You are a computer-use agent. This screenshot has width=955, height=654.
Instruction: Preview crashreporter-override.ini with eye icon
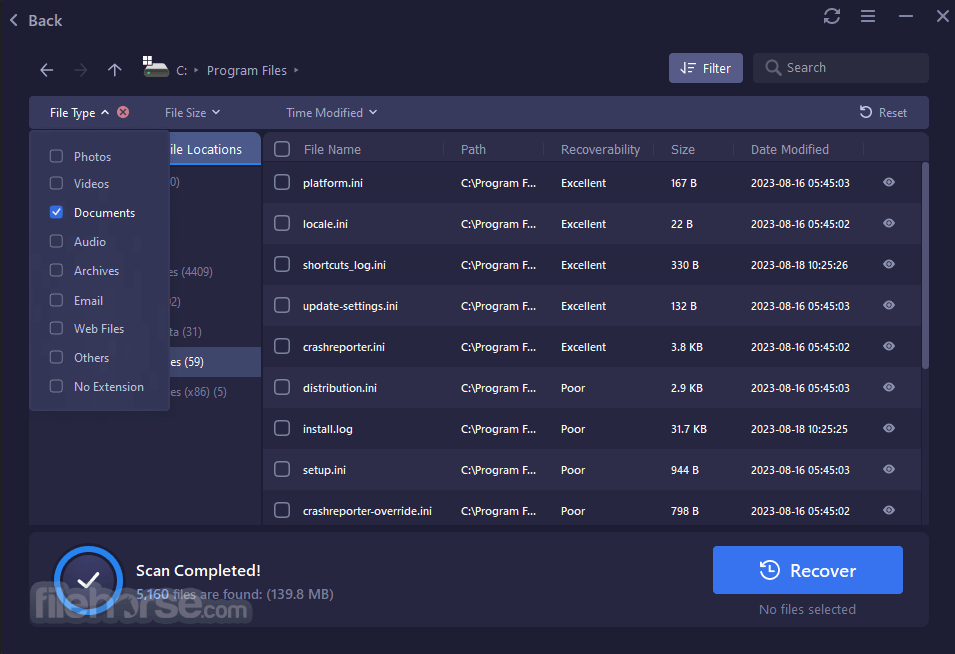pos(889,510)
